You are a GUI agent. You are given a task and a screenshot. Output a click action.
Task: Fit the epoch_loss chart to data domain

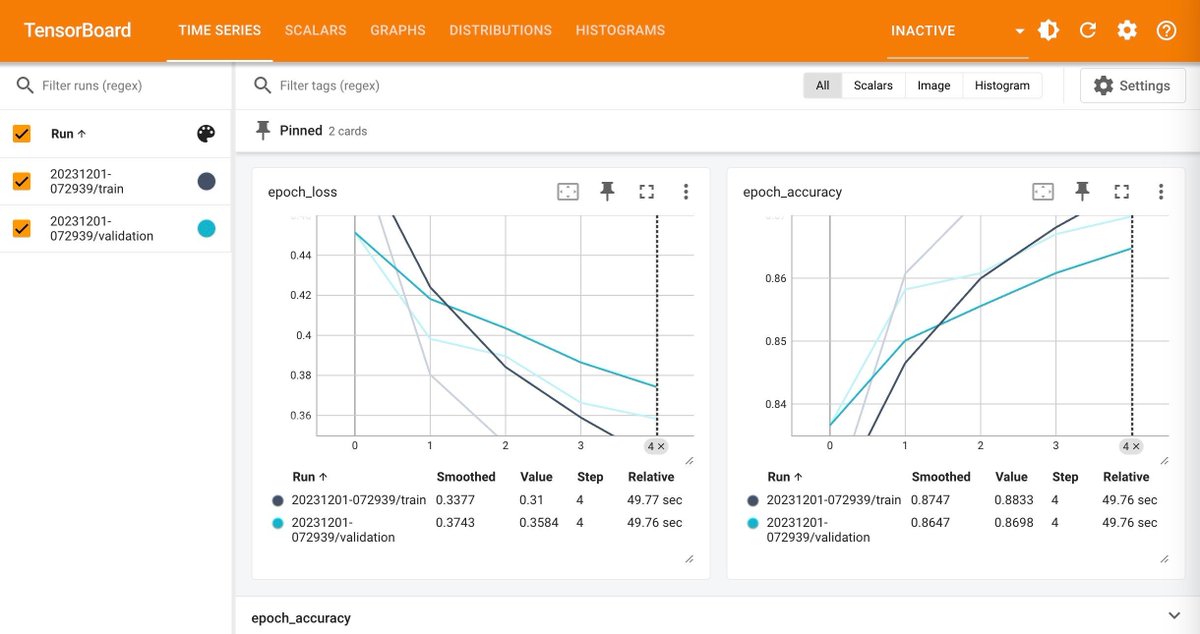(x=567, y=191)
